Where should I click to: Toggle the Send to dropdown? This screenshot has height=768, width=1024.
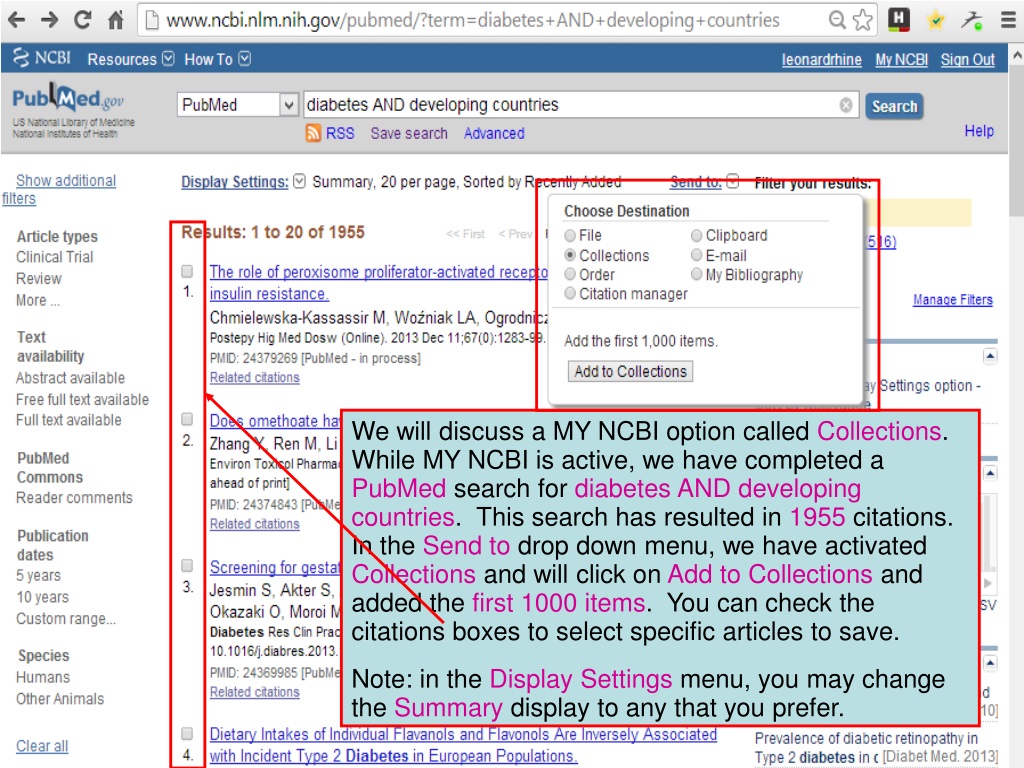pos(704,182)
